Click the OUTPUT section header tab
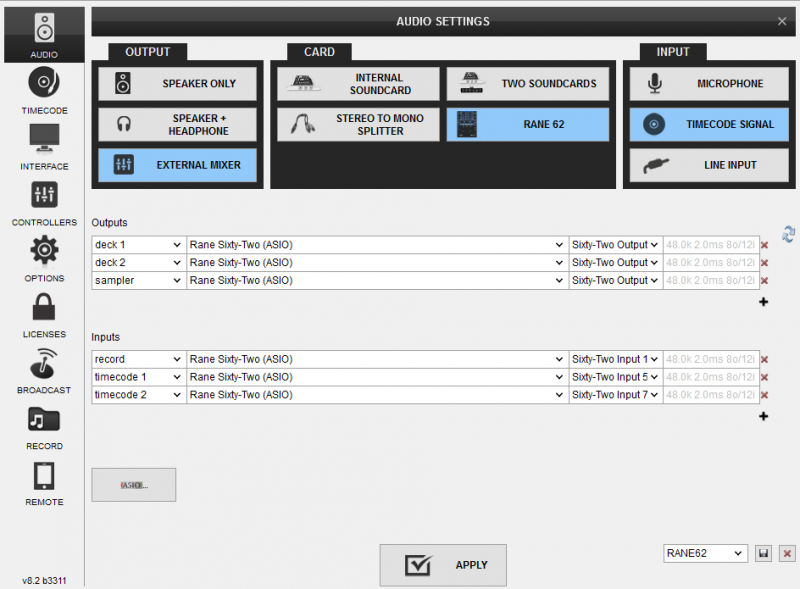 point(147,52)
